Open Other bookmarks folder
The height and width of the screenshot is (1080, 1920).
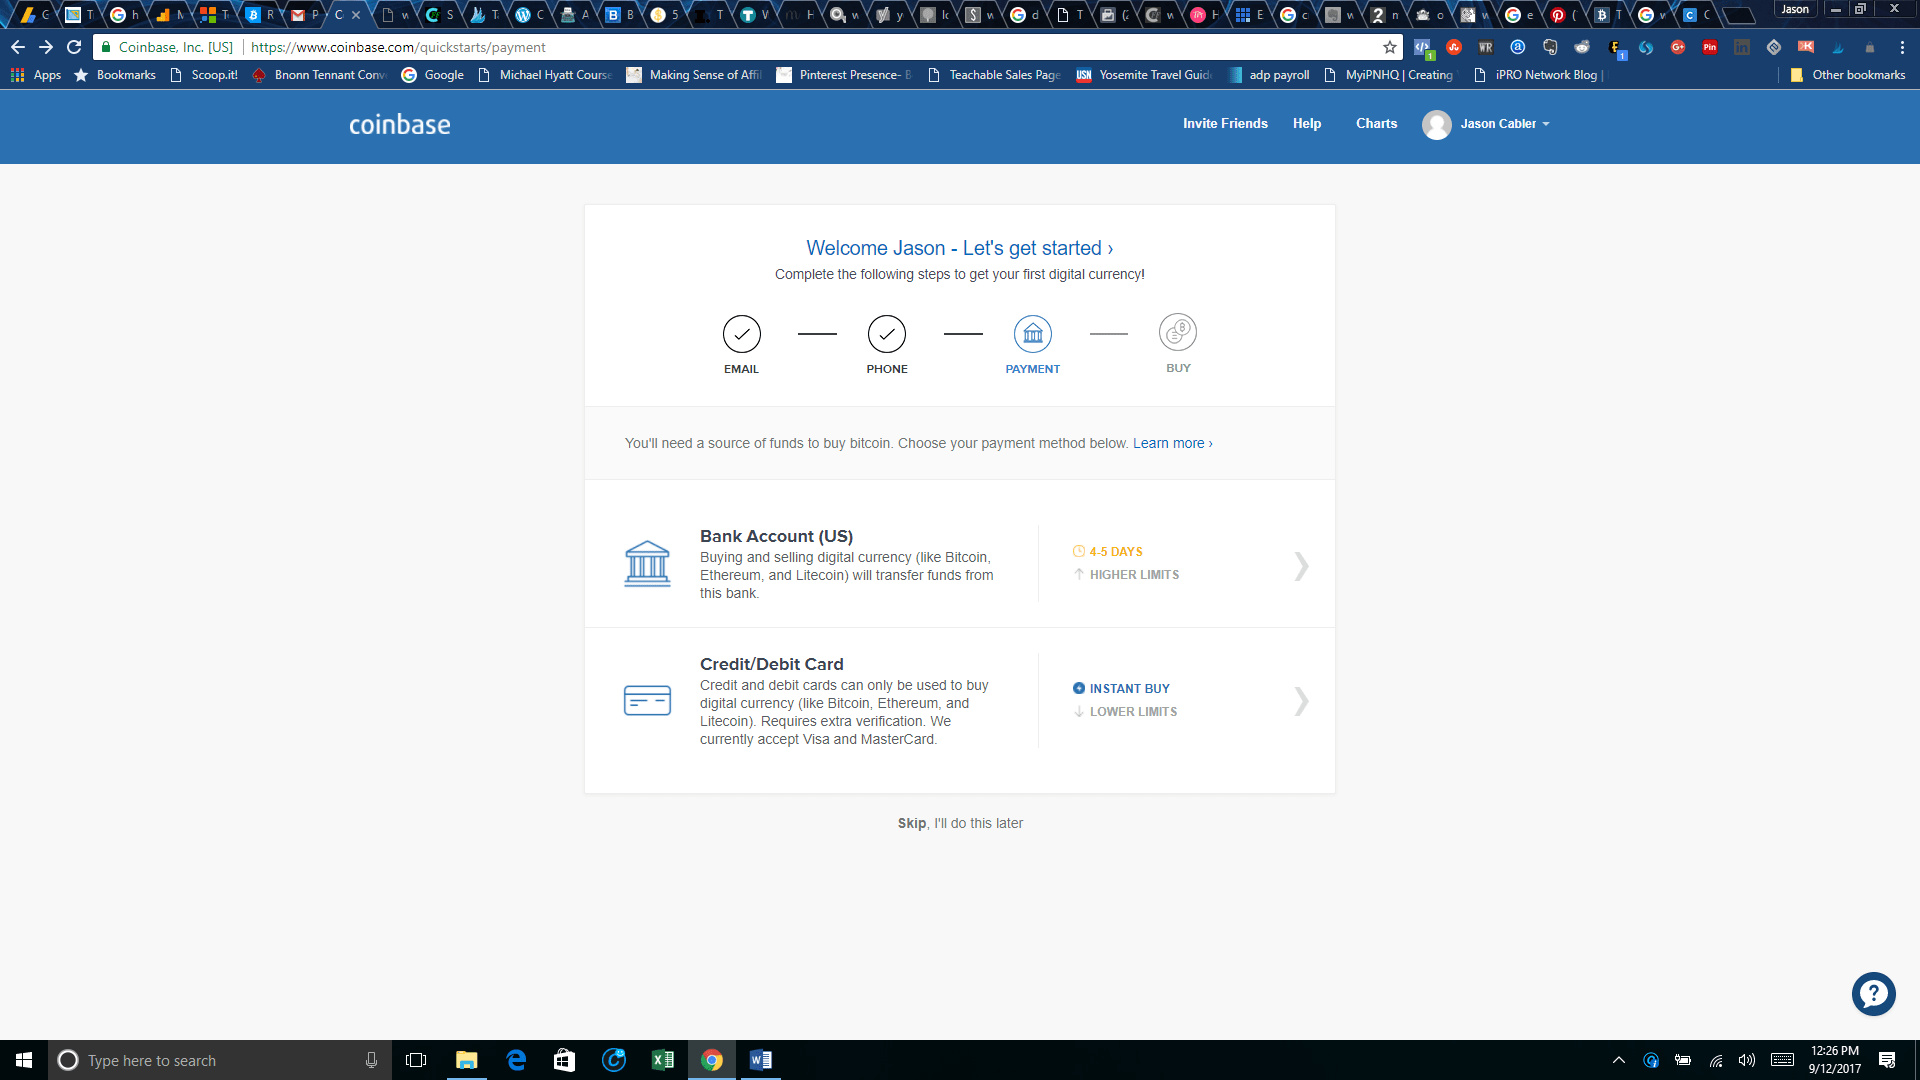pyautogui.click(x=1848, y=75)
